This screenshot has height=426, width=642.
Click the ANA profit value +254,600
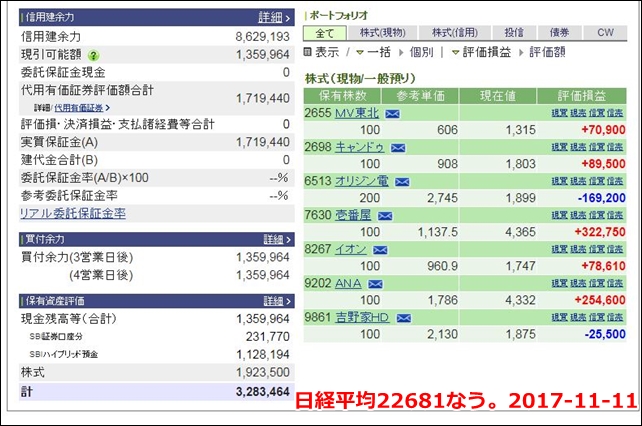click(x=600, y=300)
